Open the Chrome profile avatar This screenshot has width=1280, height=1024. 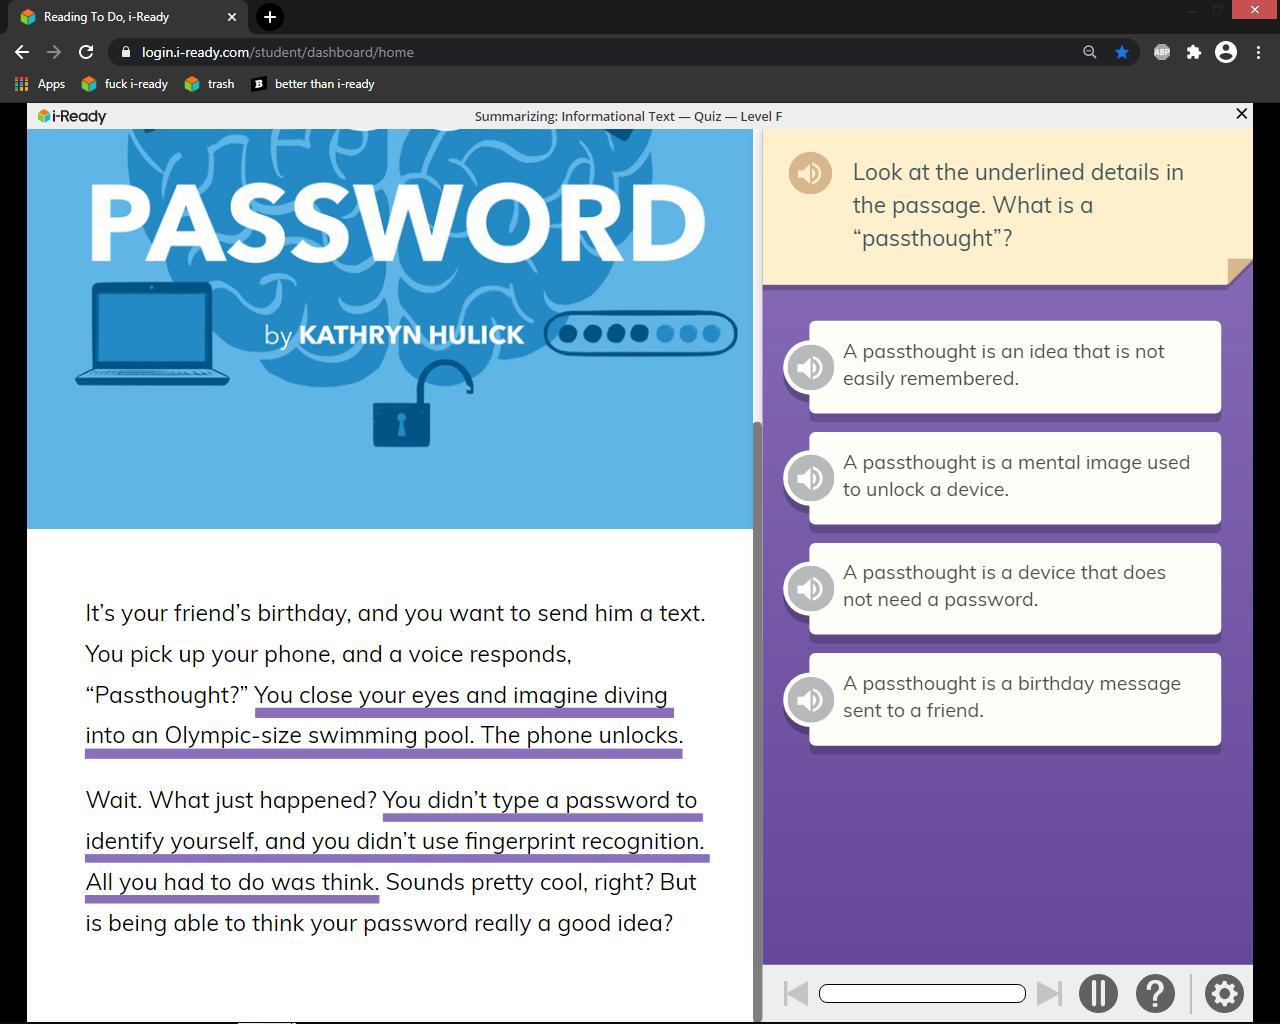coord(1226,52)
